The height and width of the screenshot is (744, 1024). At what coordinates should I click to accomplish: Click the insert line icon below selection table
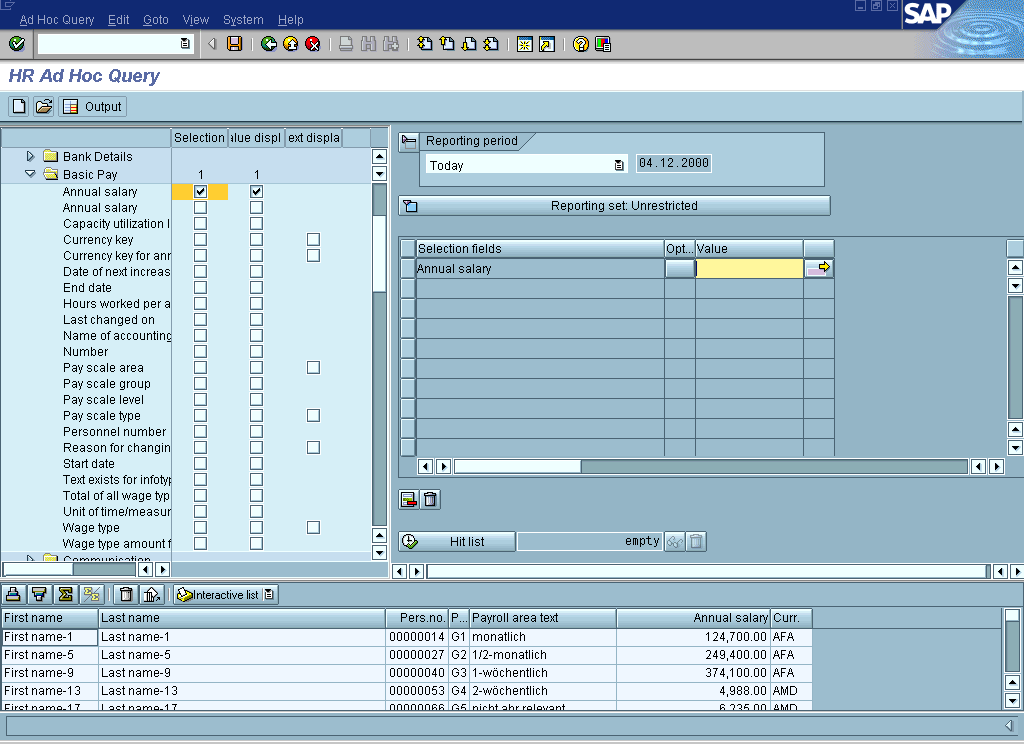[409, 500]
